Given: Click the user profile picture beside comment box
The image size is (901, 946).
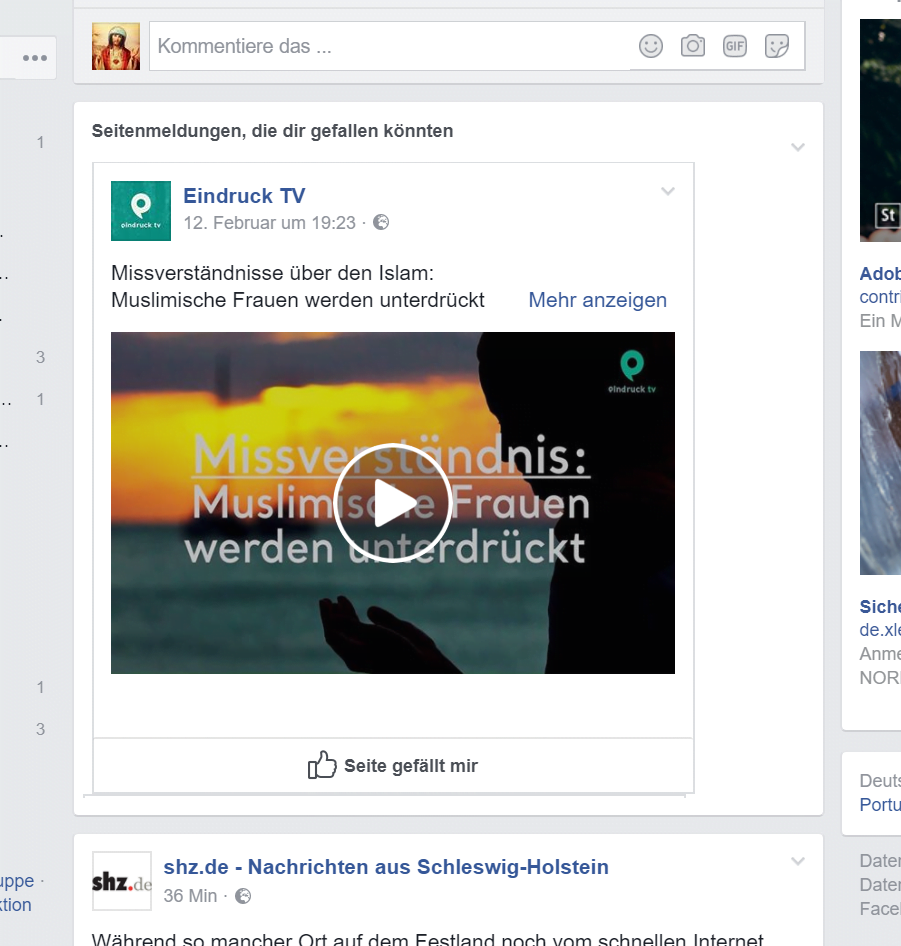Looking at the screenshot, I should (x=116, y=46).
